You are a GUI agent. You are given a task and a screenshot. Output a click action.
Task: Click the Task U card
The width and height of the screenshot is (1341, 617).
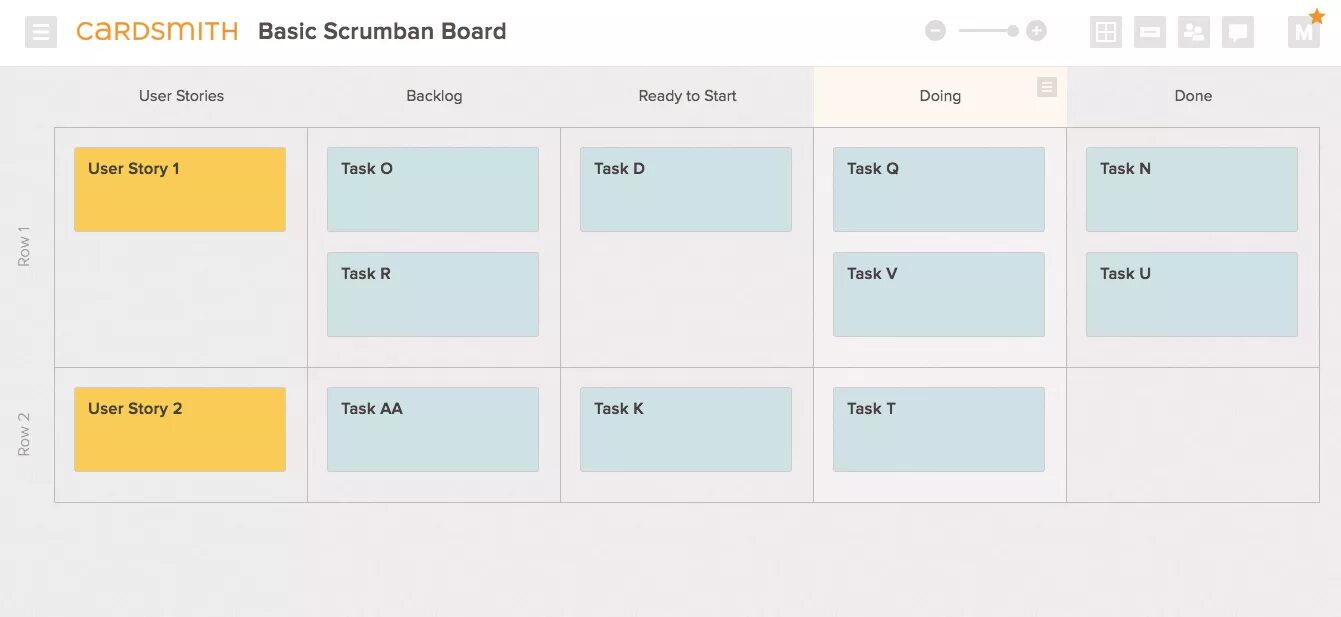1192,294
